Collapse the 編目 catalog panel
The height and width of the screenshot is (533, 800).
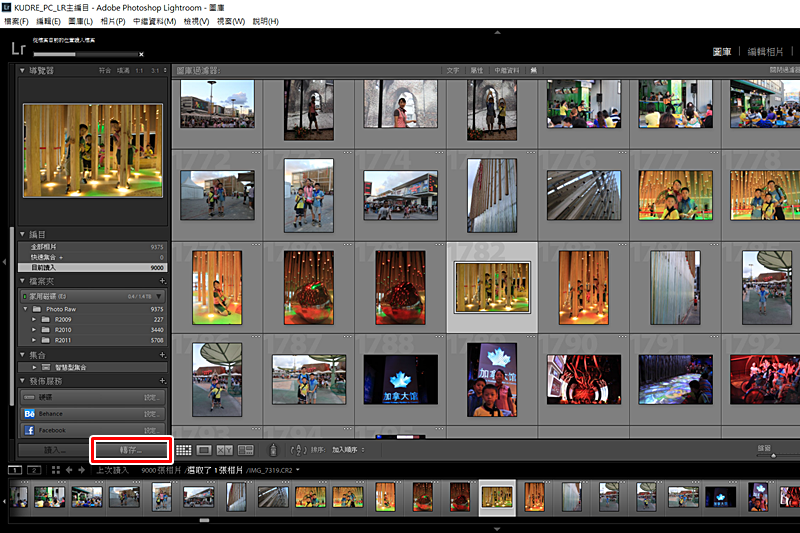pyautogui.click(x=24, y=232)
